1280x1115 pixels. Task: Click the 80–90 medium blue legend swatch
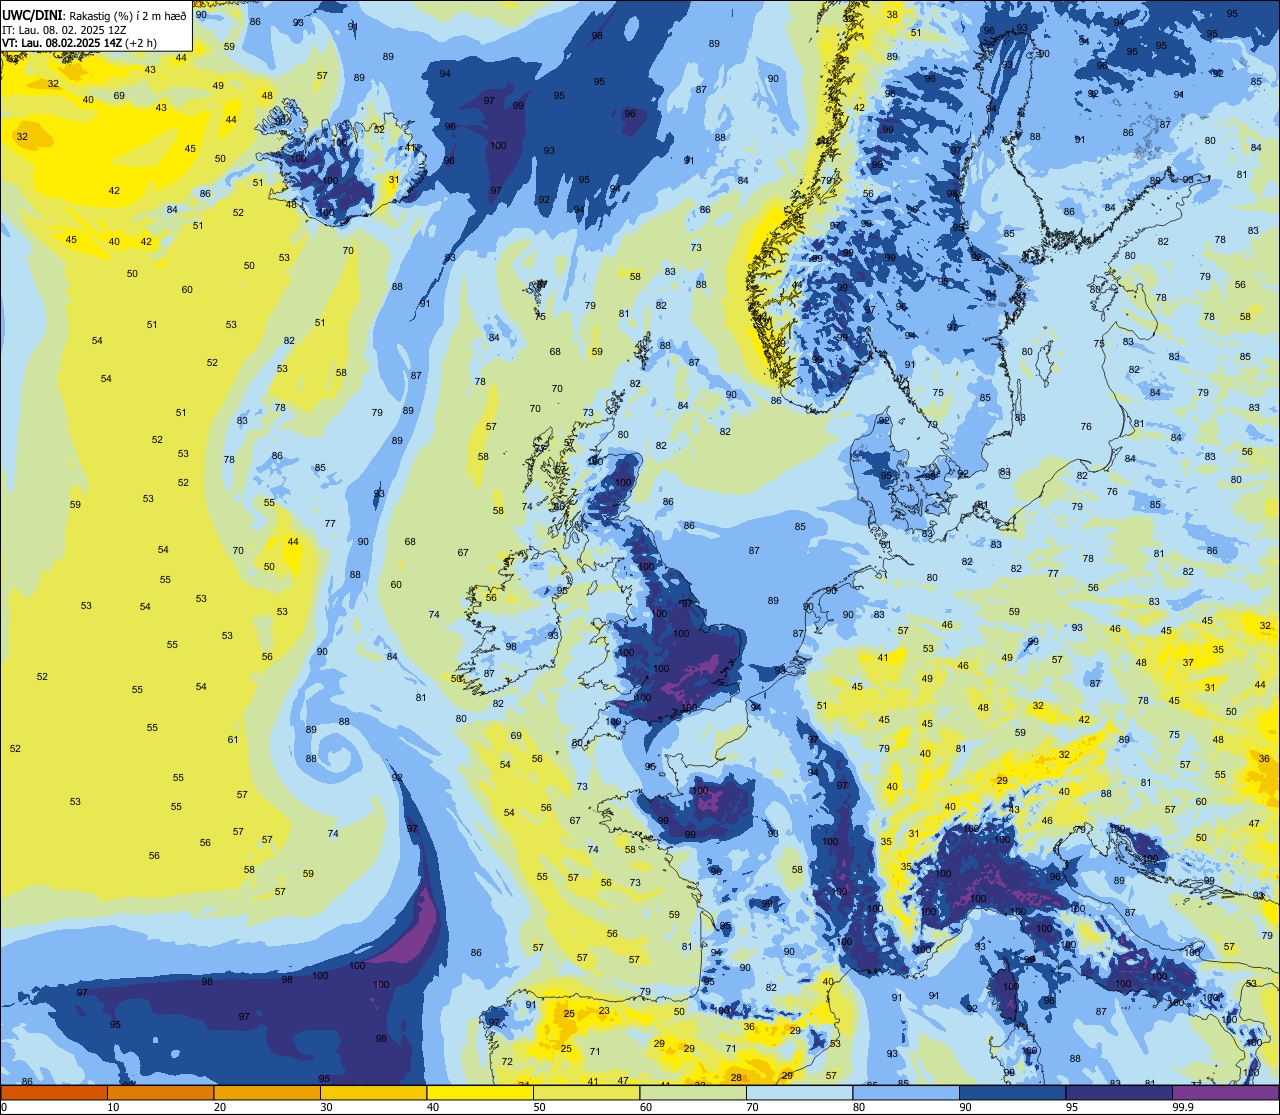[906, 1092]
